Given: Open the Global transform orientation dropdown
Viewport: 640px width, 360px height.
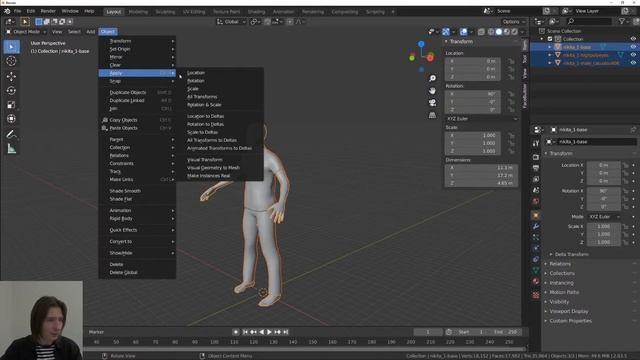Looking at the screenshot, I should click(x=231, y=22).
